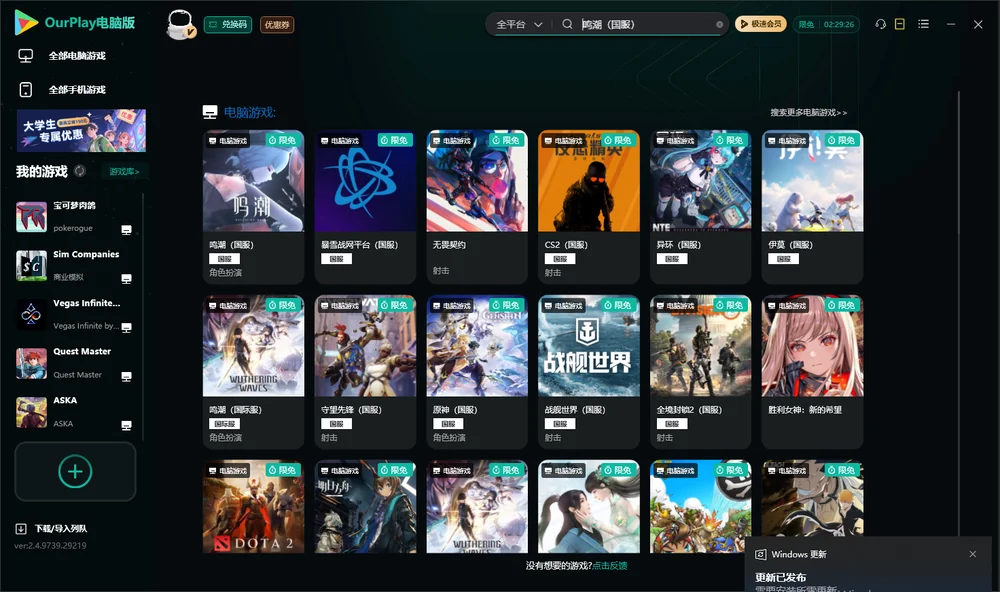Open the user avatar profile

[x=180, y=25]
